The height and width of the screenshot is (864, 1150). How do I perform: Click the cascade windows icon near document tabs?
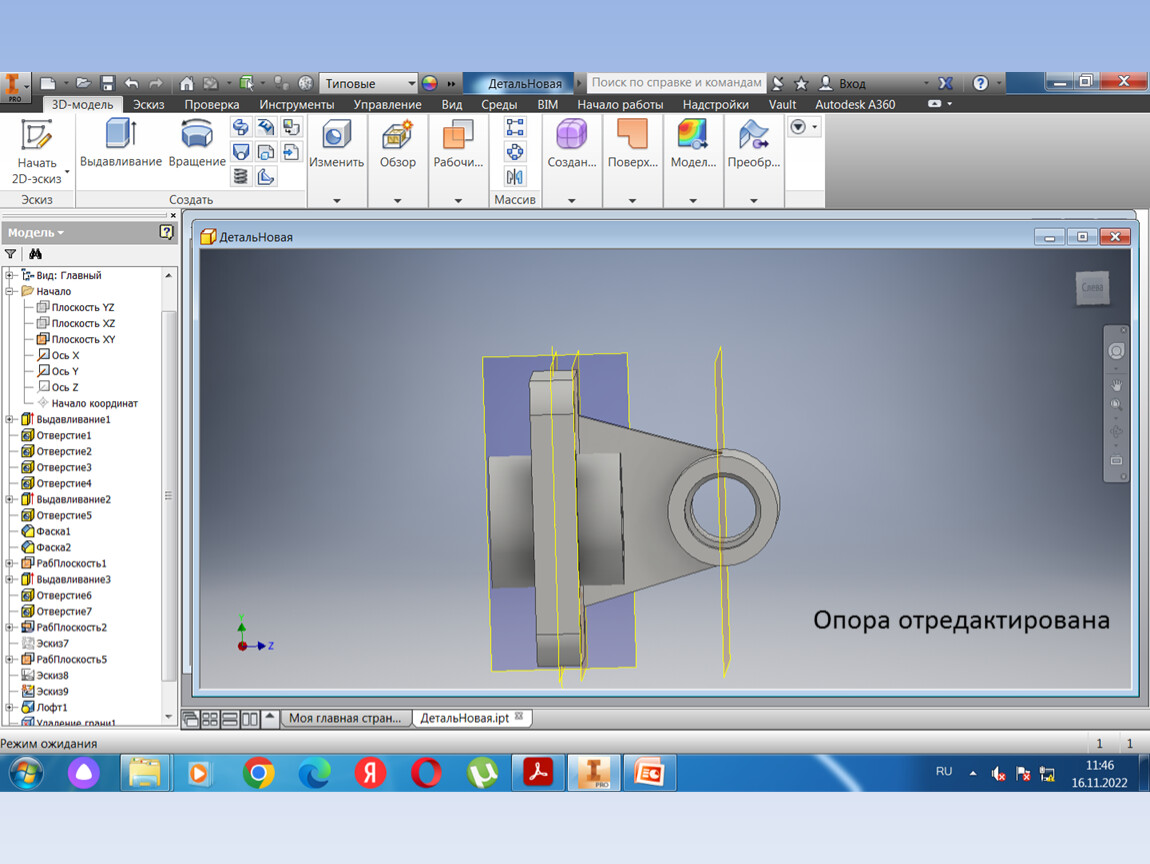point(190,719)
